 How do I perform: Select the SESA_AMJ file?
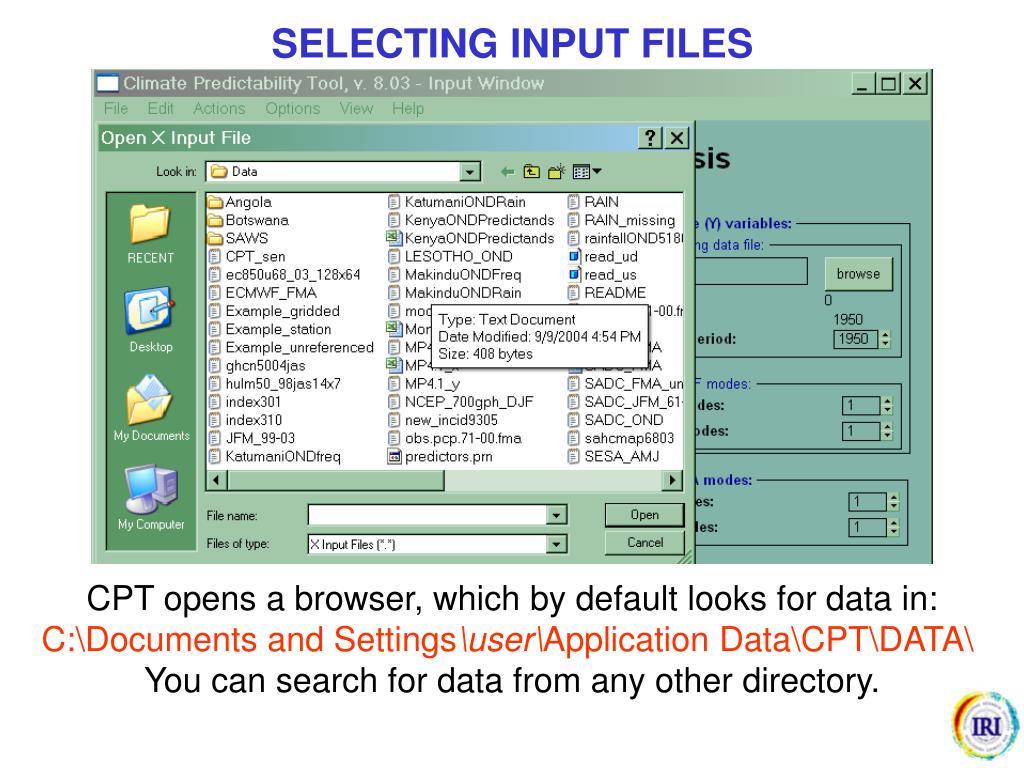614,457
